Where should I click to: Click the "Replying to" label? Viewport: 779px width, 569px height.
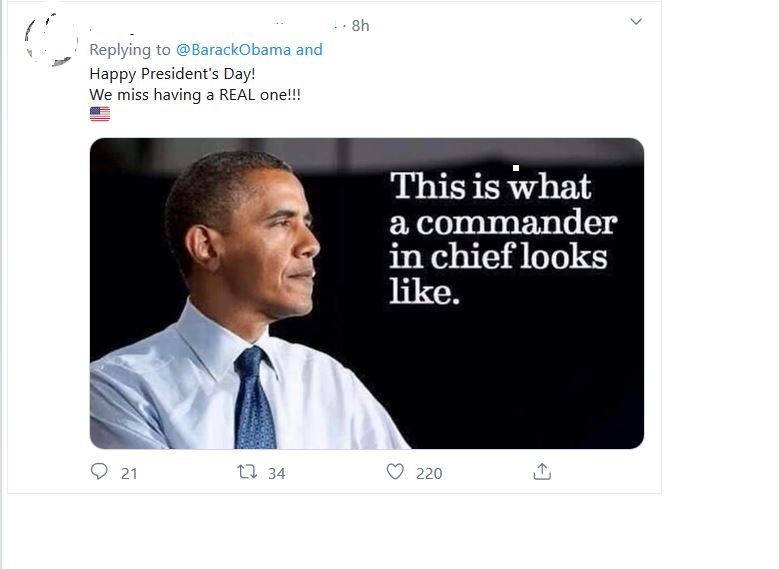[x=130, y=49]
